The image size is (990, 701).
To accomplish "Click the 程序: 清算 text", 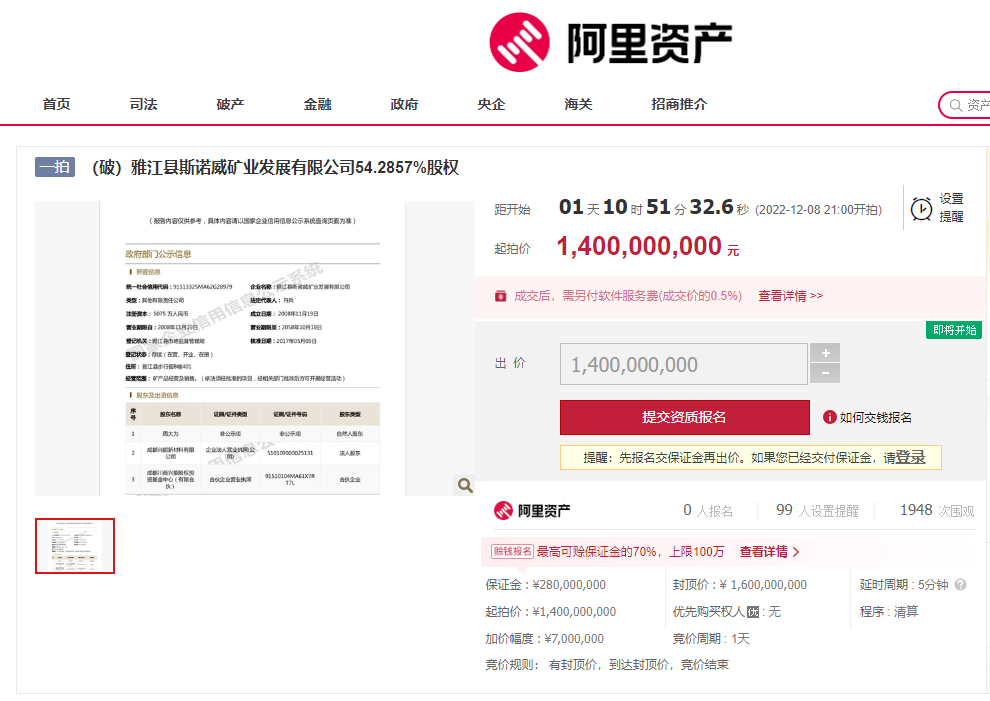I will (888, 611).
